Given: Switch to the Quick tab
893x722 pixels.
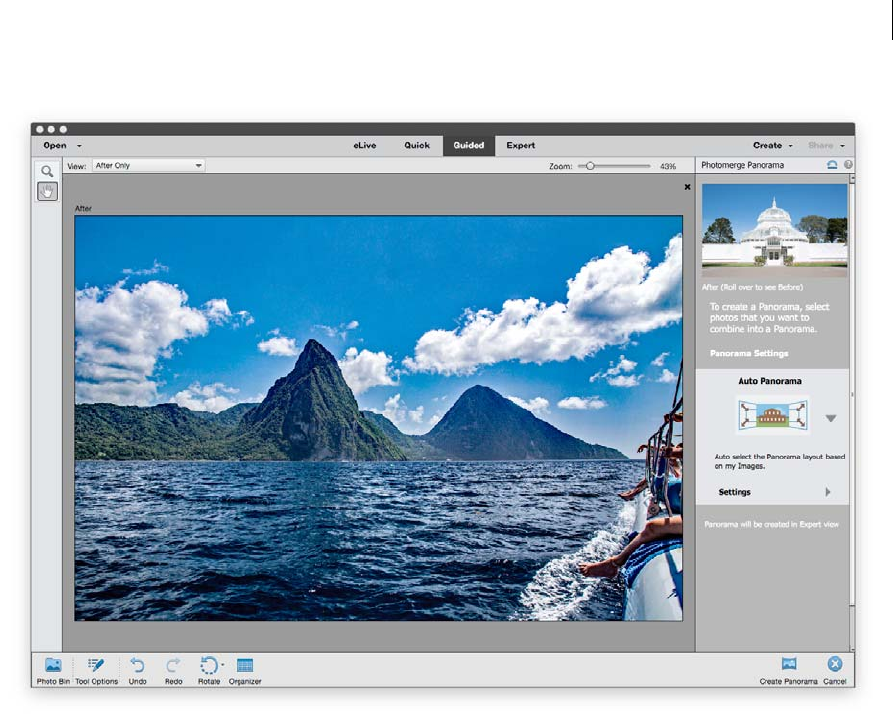Looking at the screenshot, I should point(417,146).
